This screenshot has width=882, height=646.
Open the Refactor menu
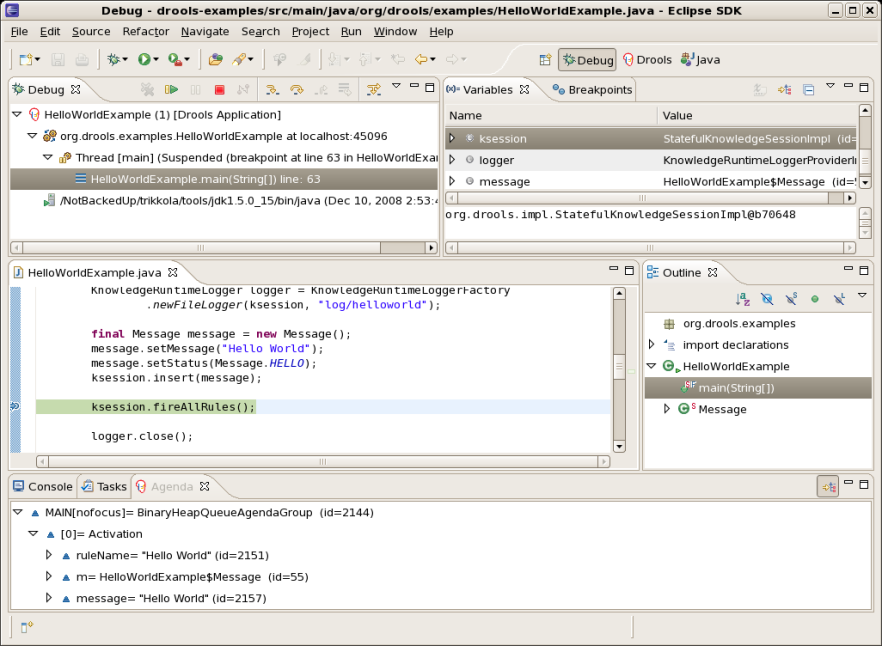146,31
